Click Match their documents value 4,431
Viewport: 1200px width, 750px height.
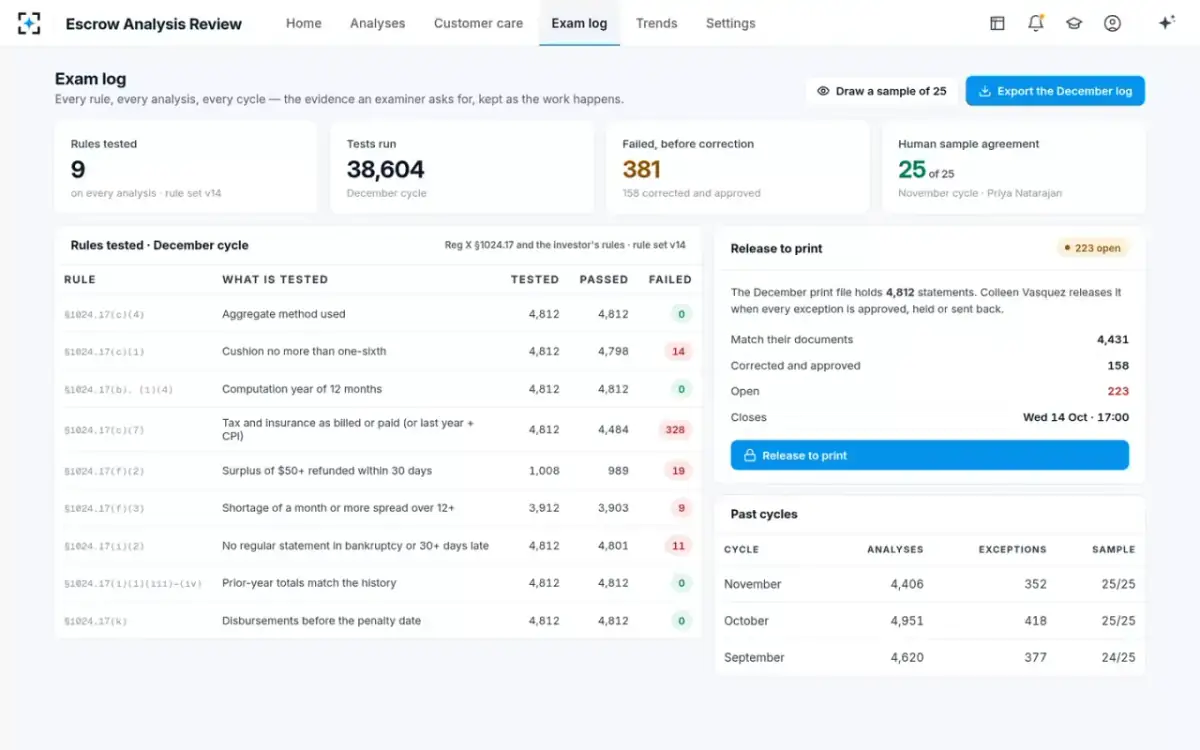pyautogui.click(x=1113, y=340)
